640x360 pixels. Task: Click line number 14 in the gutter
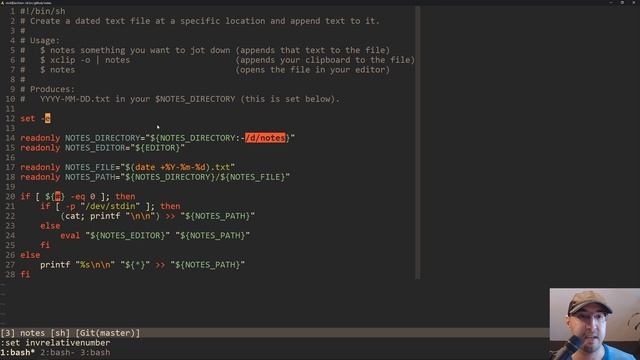[10, 138]
